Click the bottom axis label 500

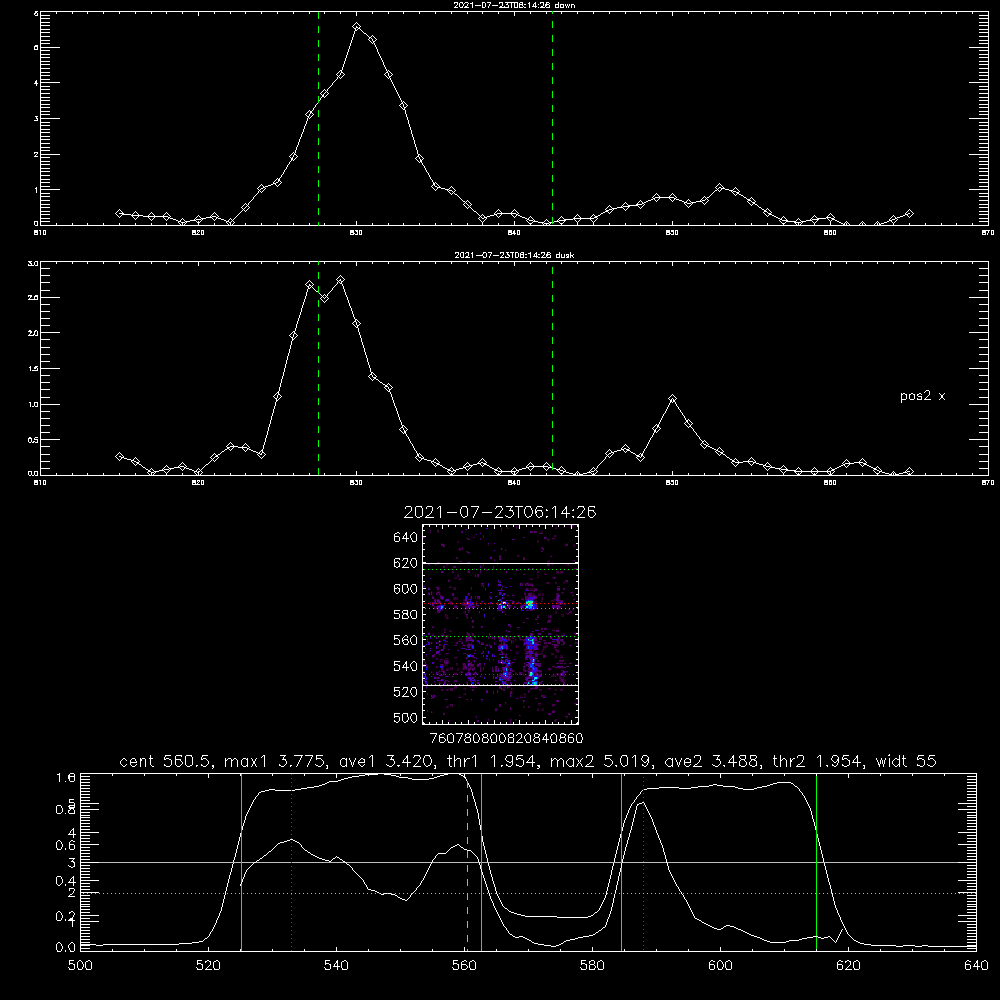(80, 966)
